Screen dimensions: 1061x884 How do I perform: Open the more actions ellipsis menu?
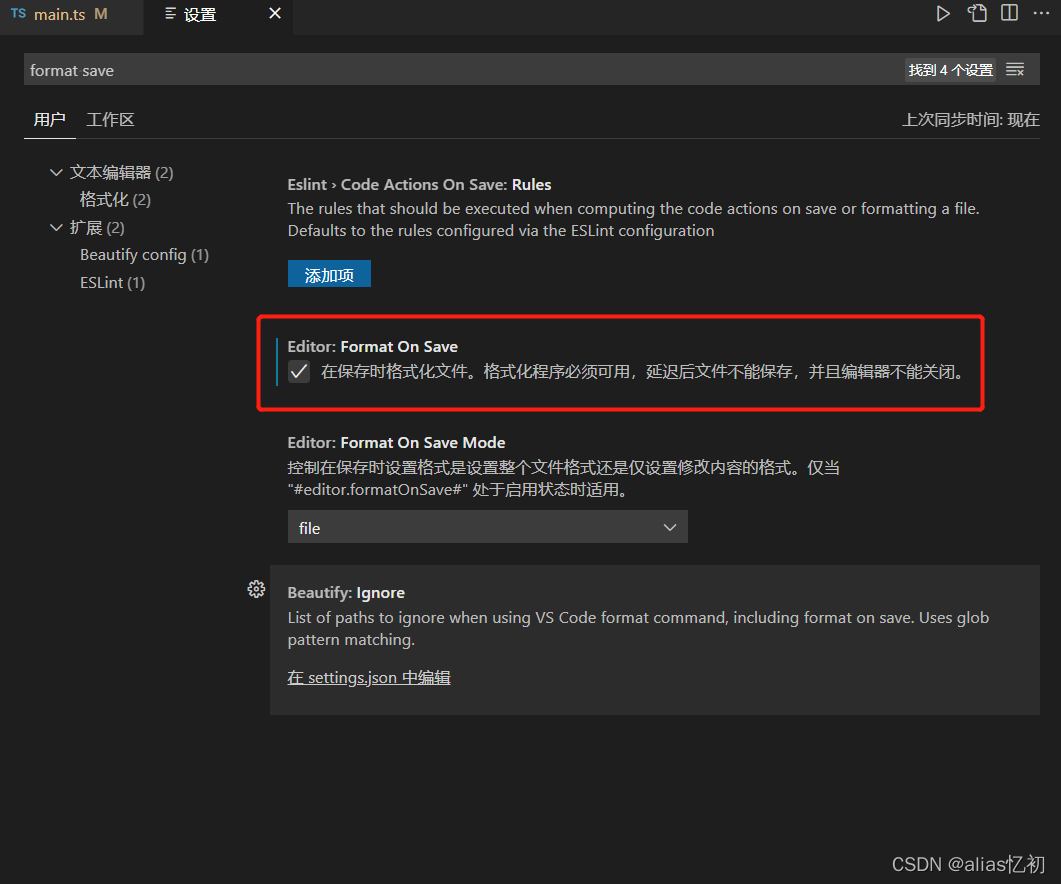pos(1040,13)
